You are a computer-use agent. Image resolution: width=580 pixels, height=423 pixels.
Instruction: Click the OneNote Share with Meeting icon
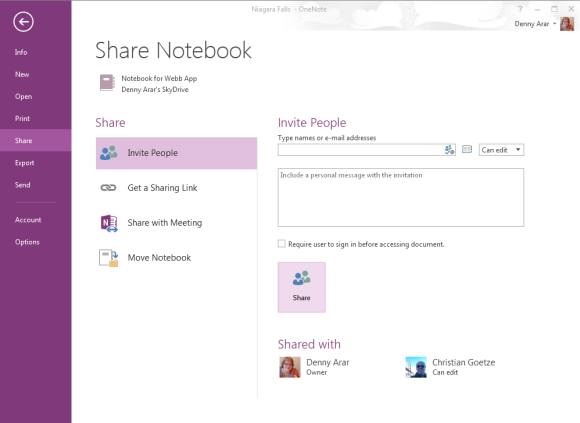109,223
